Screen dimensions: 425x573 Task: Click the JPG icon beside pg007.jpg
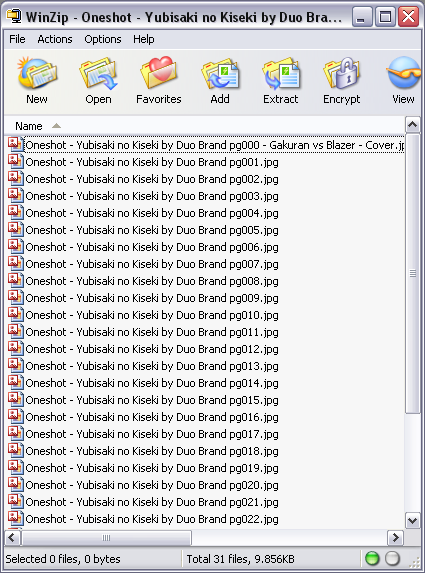[16, 263]
